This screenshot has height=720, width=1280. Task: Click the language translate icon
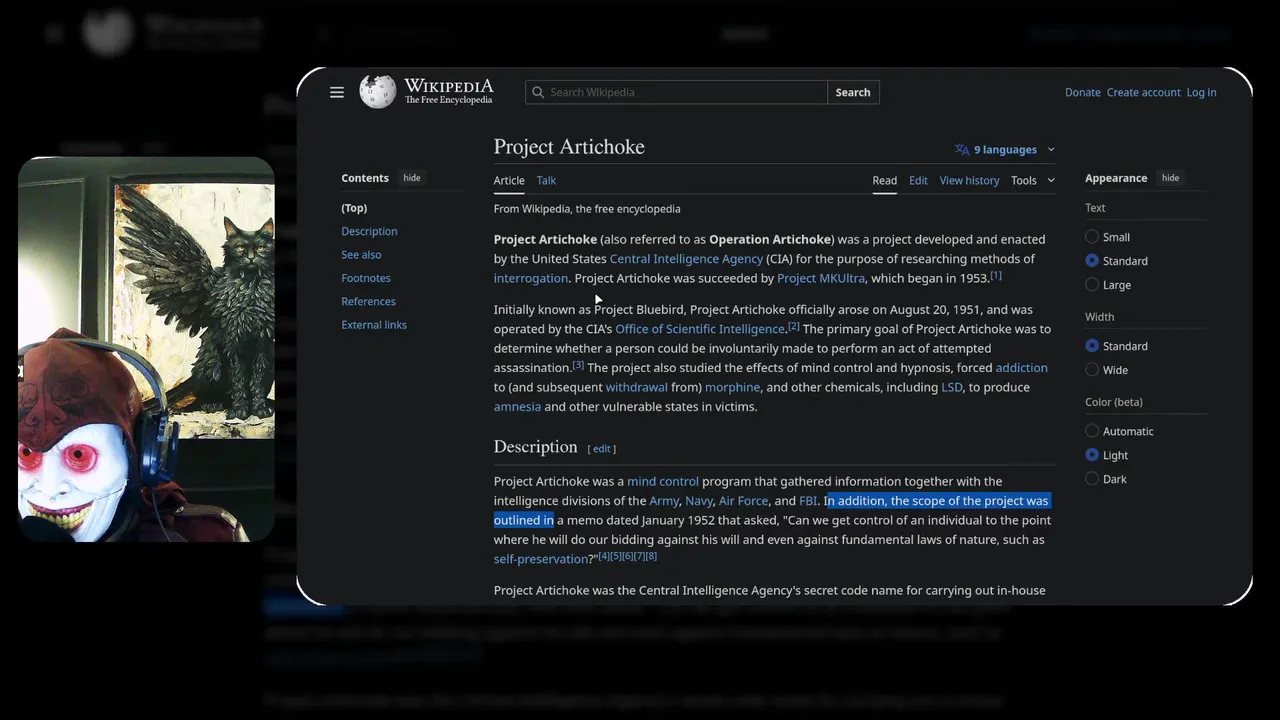click(x=962, y=150)
